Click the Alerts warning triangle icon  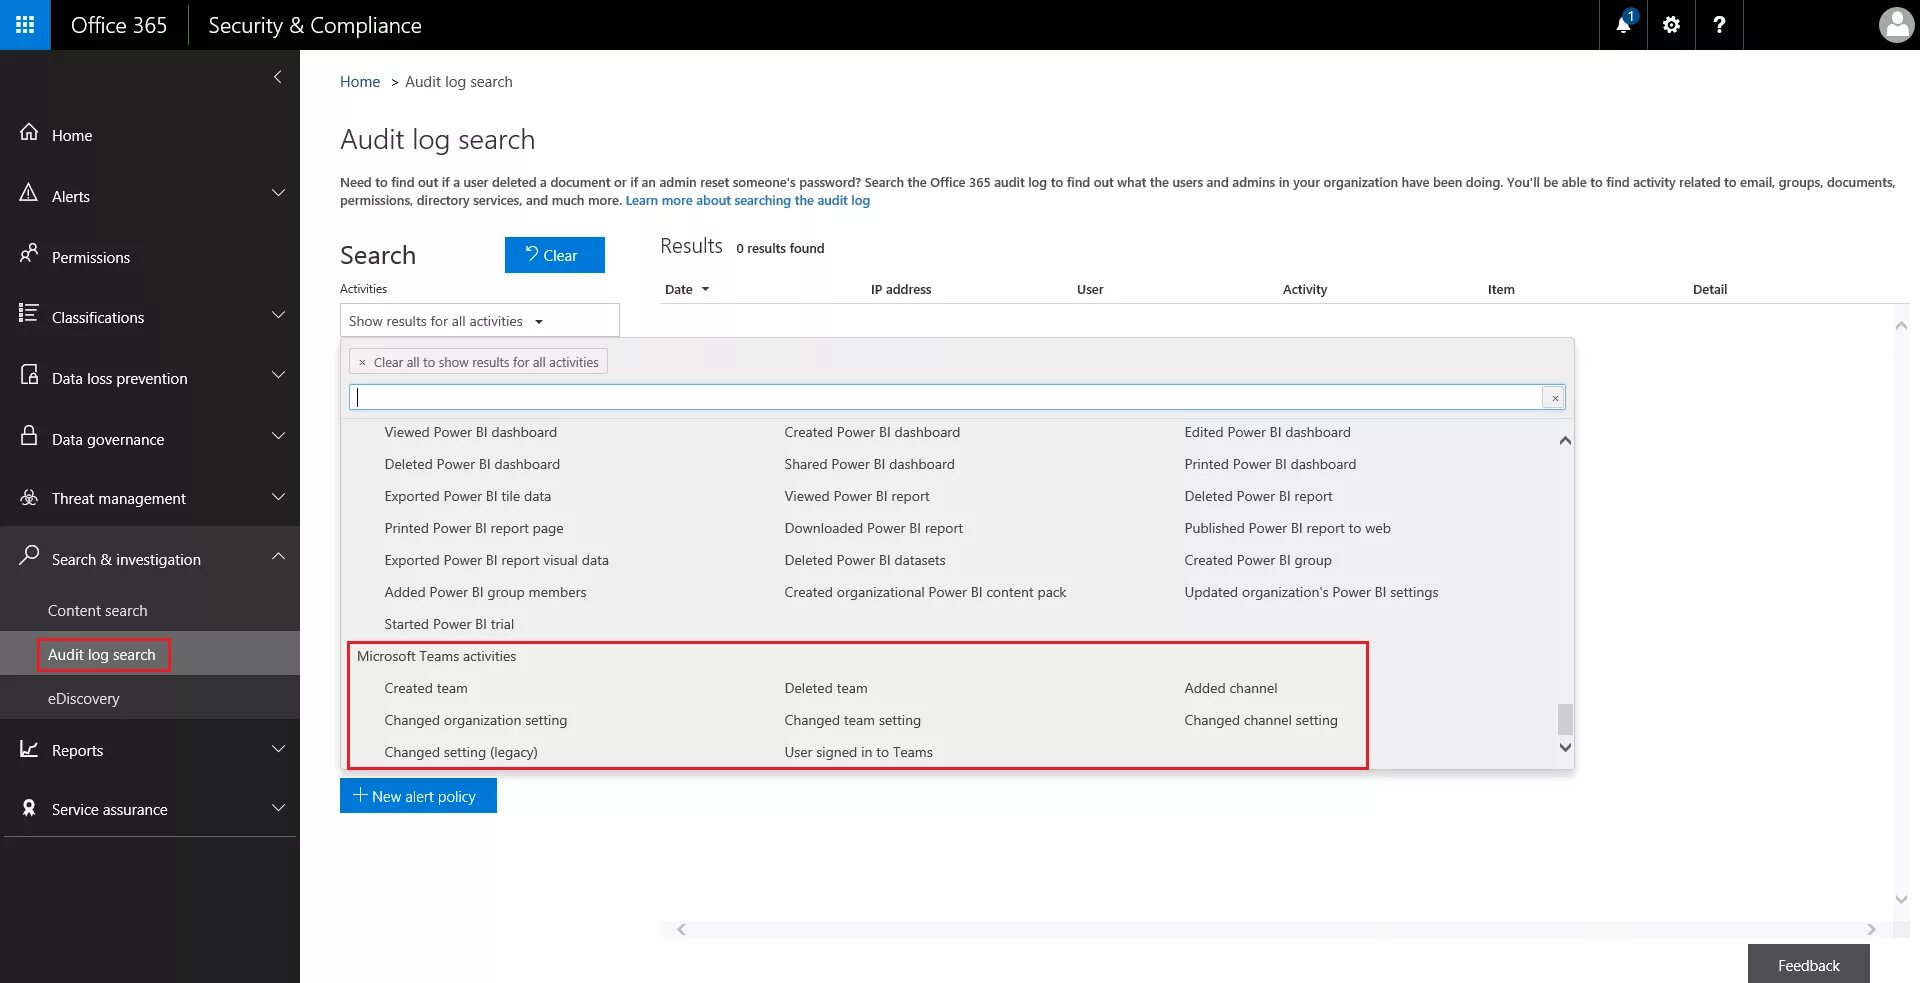pyautogui.click(x=29, y=193)
